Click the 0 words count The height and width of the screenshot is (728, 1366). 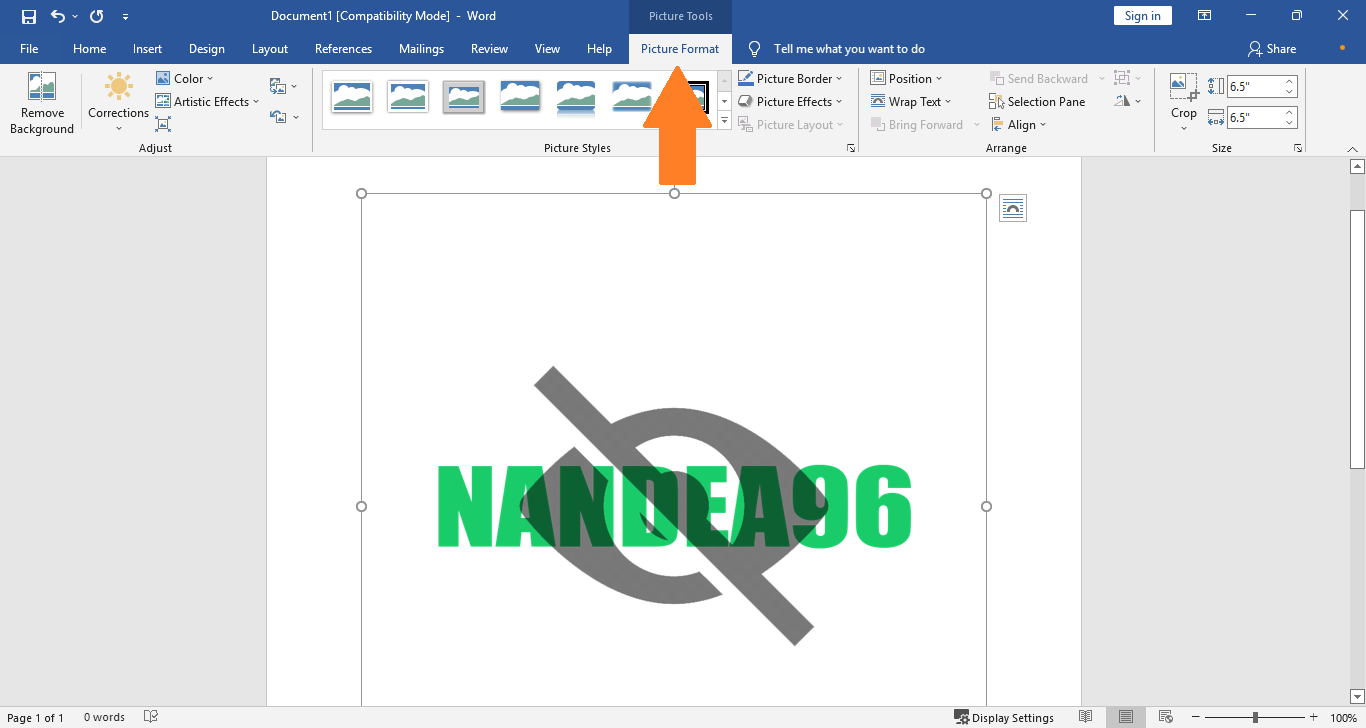click(x=104, y=717)
